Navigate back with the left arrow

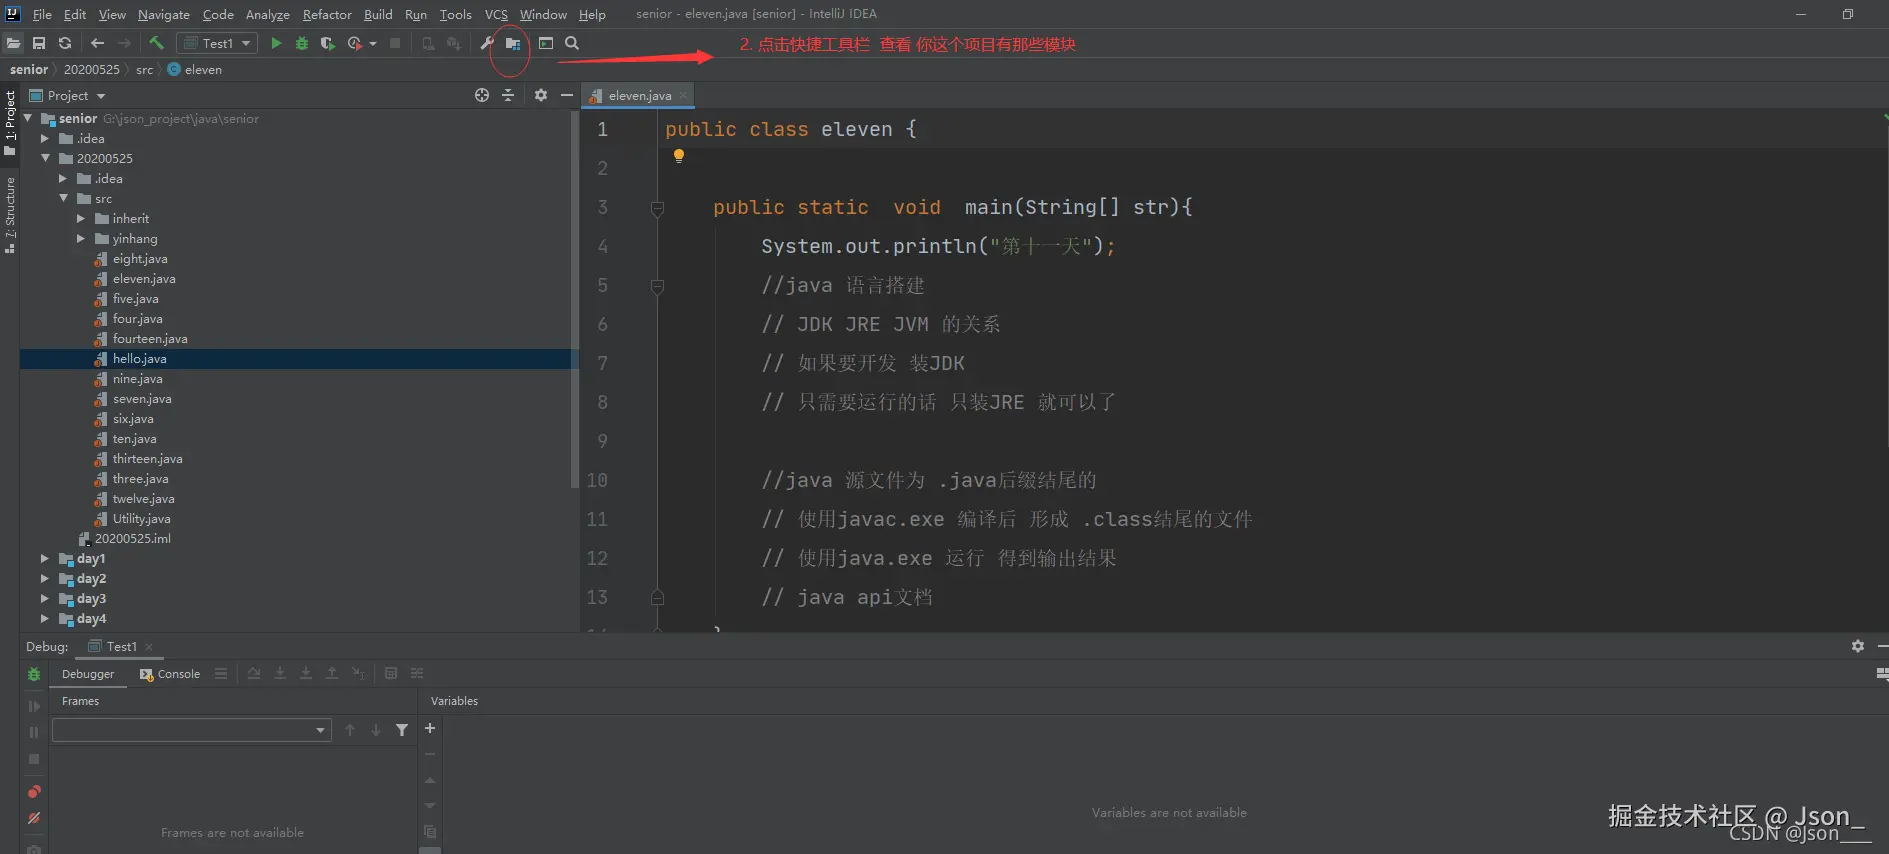[97, 43]
